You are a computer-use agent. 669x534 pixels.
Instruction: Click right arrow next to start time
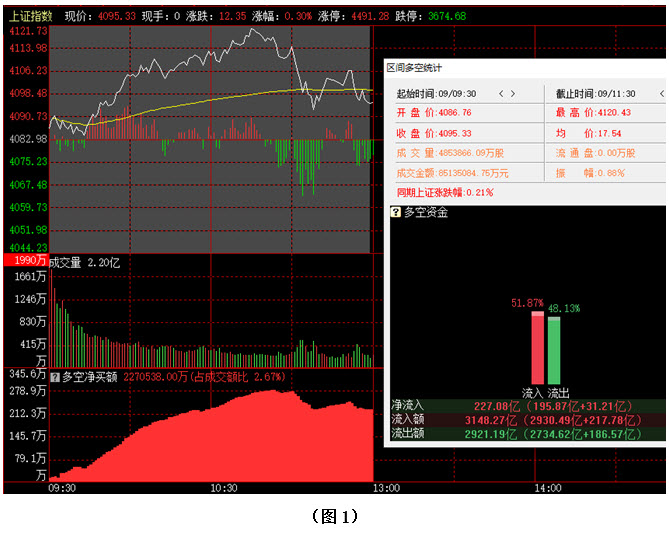(x=514, y=93)
